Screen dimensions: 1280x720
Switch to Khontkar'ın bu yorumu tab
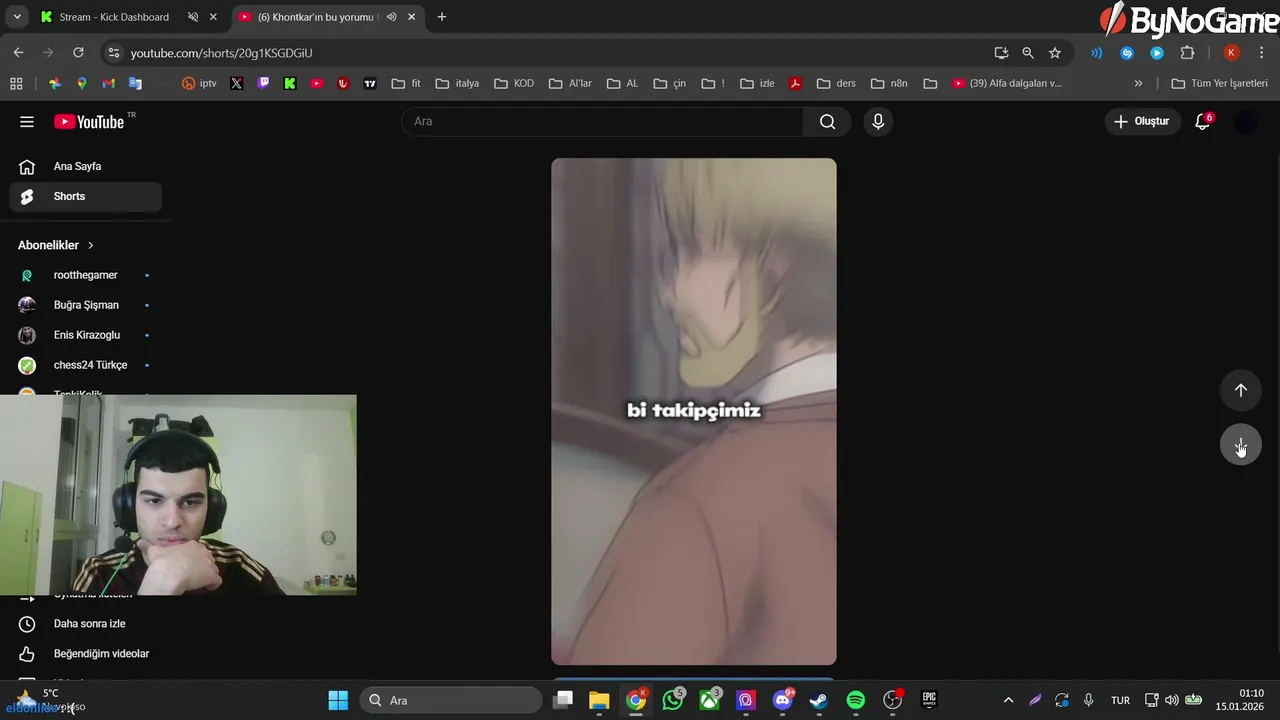pos(315,17)
